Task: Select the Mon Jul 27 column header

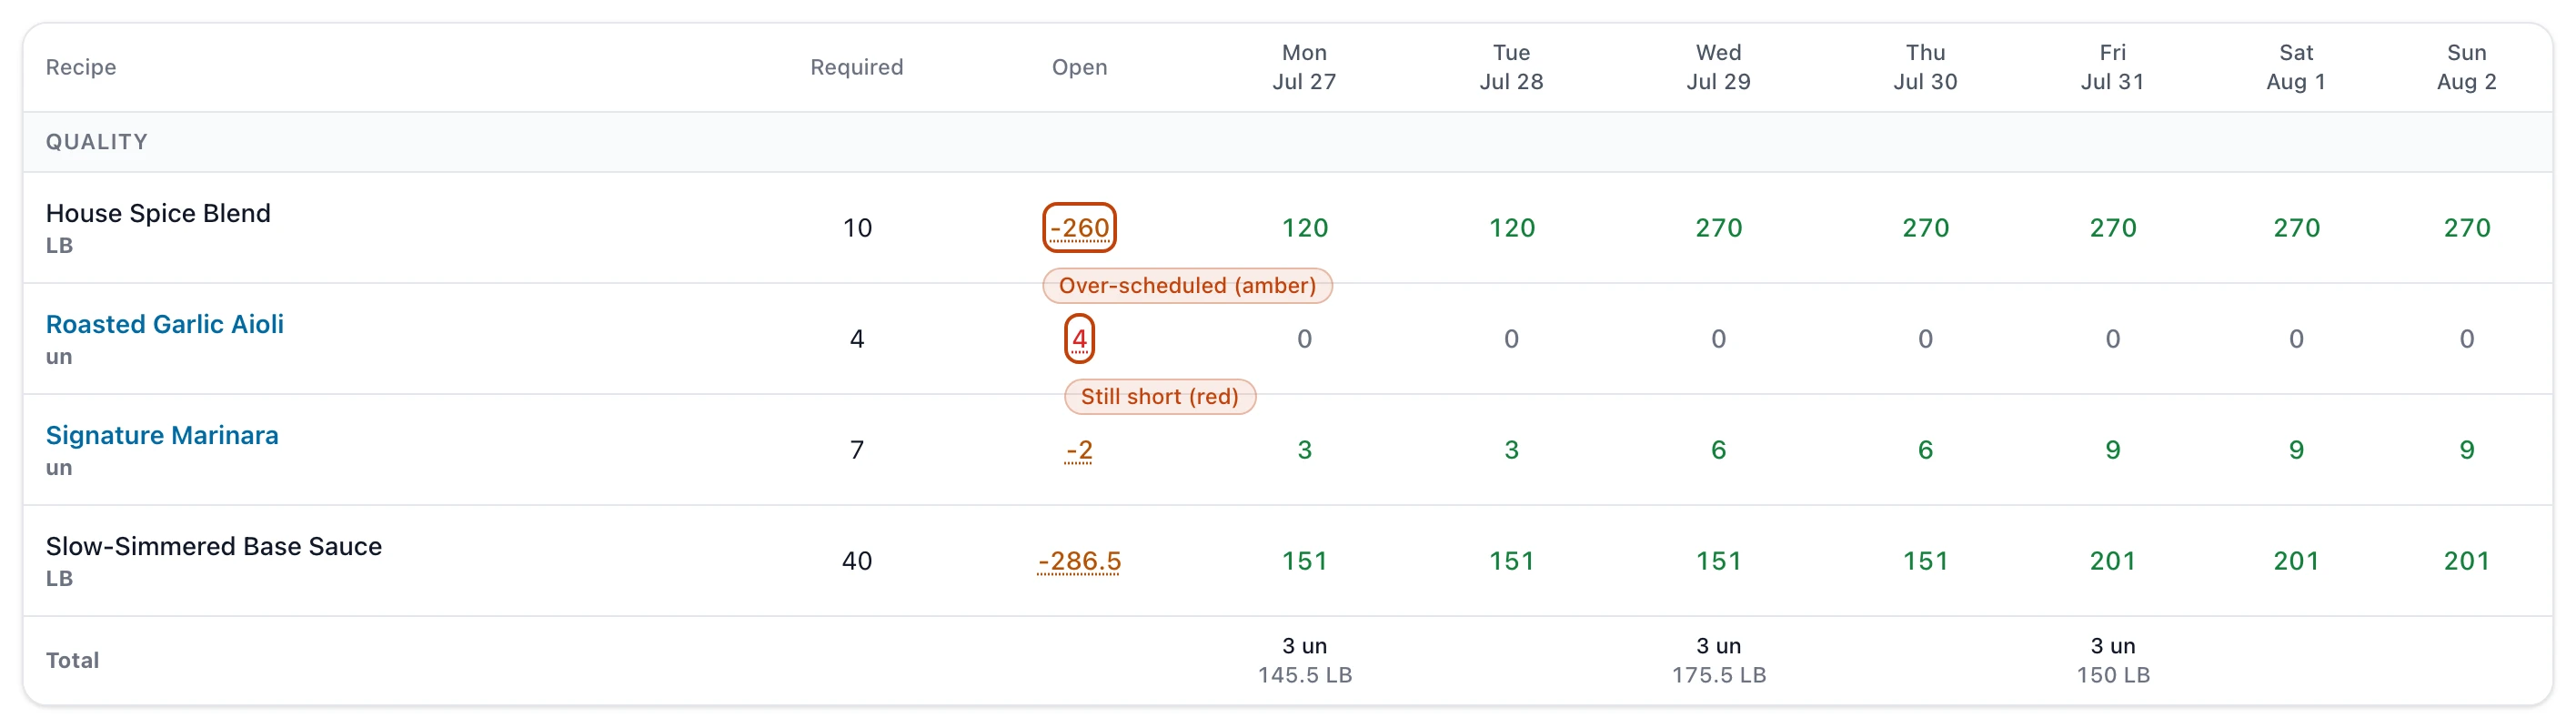Action: 1304,67
